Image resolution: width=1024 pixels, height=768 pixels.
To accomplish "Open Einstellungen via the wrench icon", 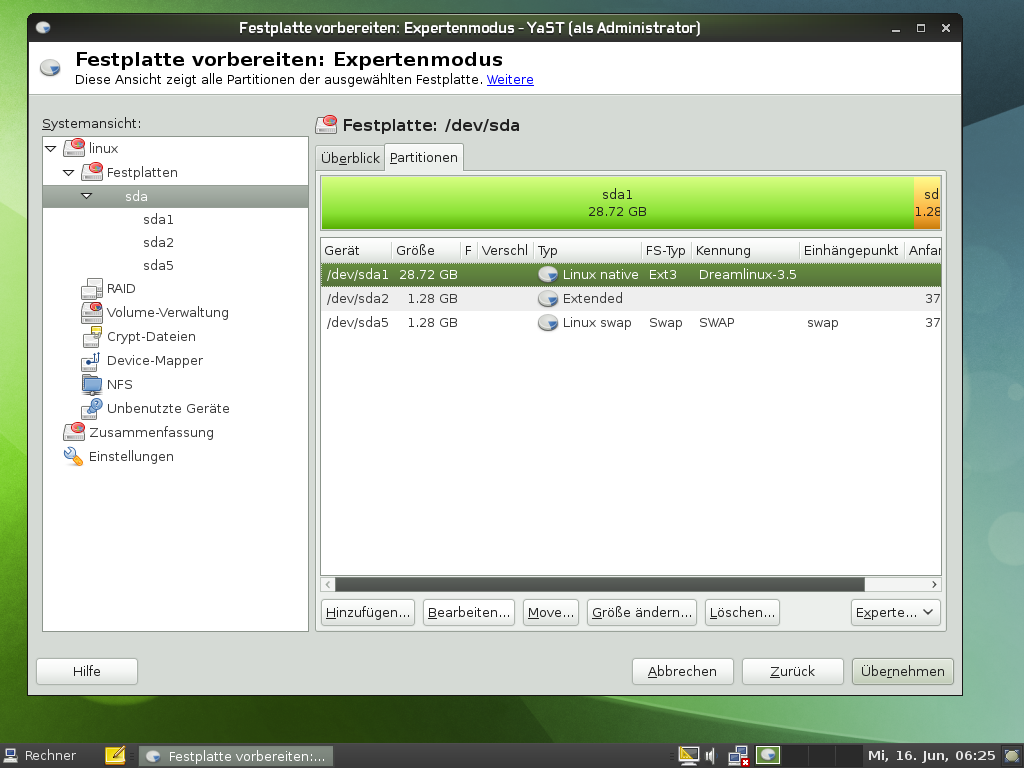I will click(72, 456).
